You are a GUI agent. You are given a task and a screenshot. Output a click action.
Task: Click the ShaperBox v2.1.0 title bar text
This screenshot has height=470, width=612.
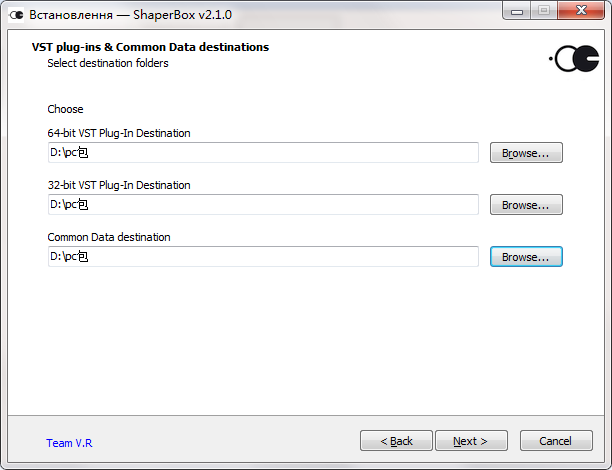pyautogui.click(x=130, y=15)
